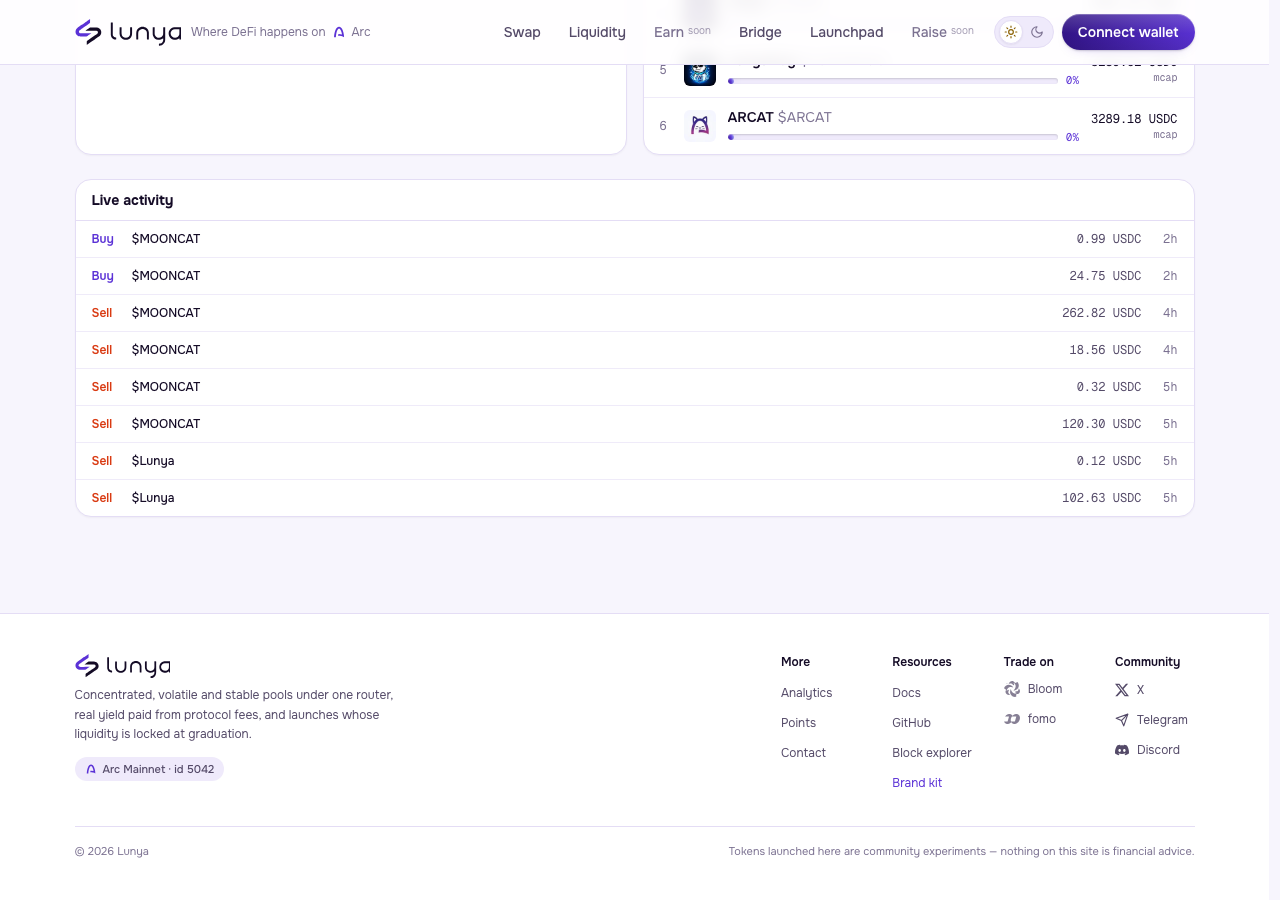Open the 24.75 USDC $MOONCAT buy row
The image size is (1280, 900).
[x=635, y=276]
